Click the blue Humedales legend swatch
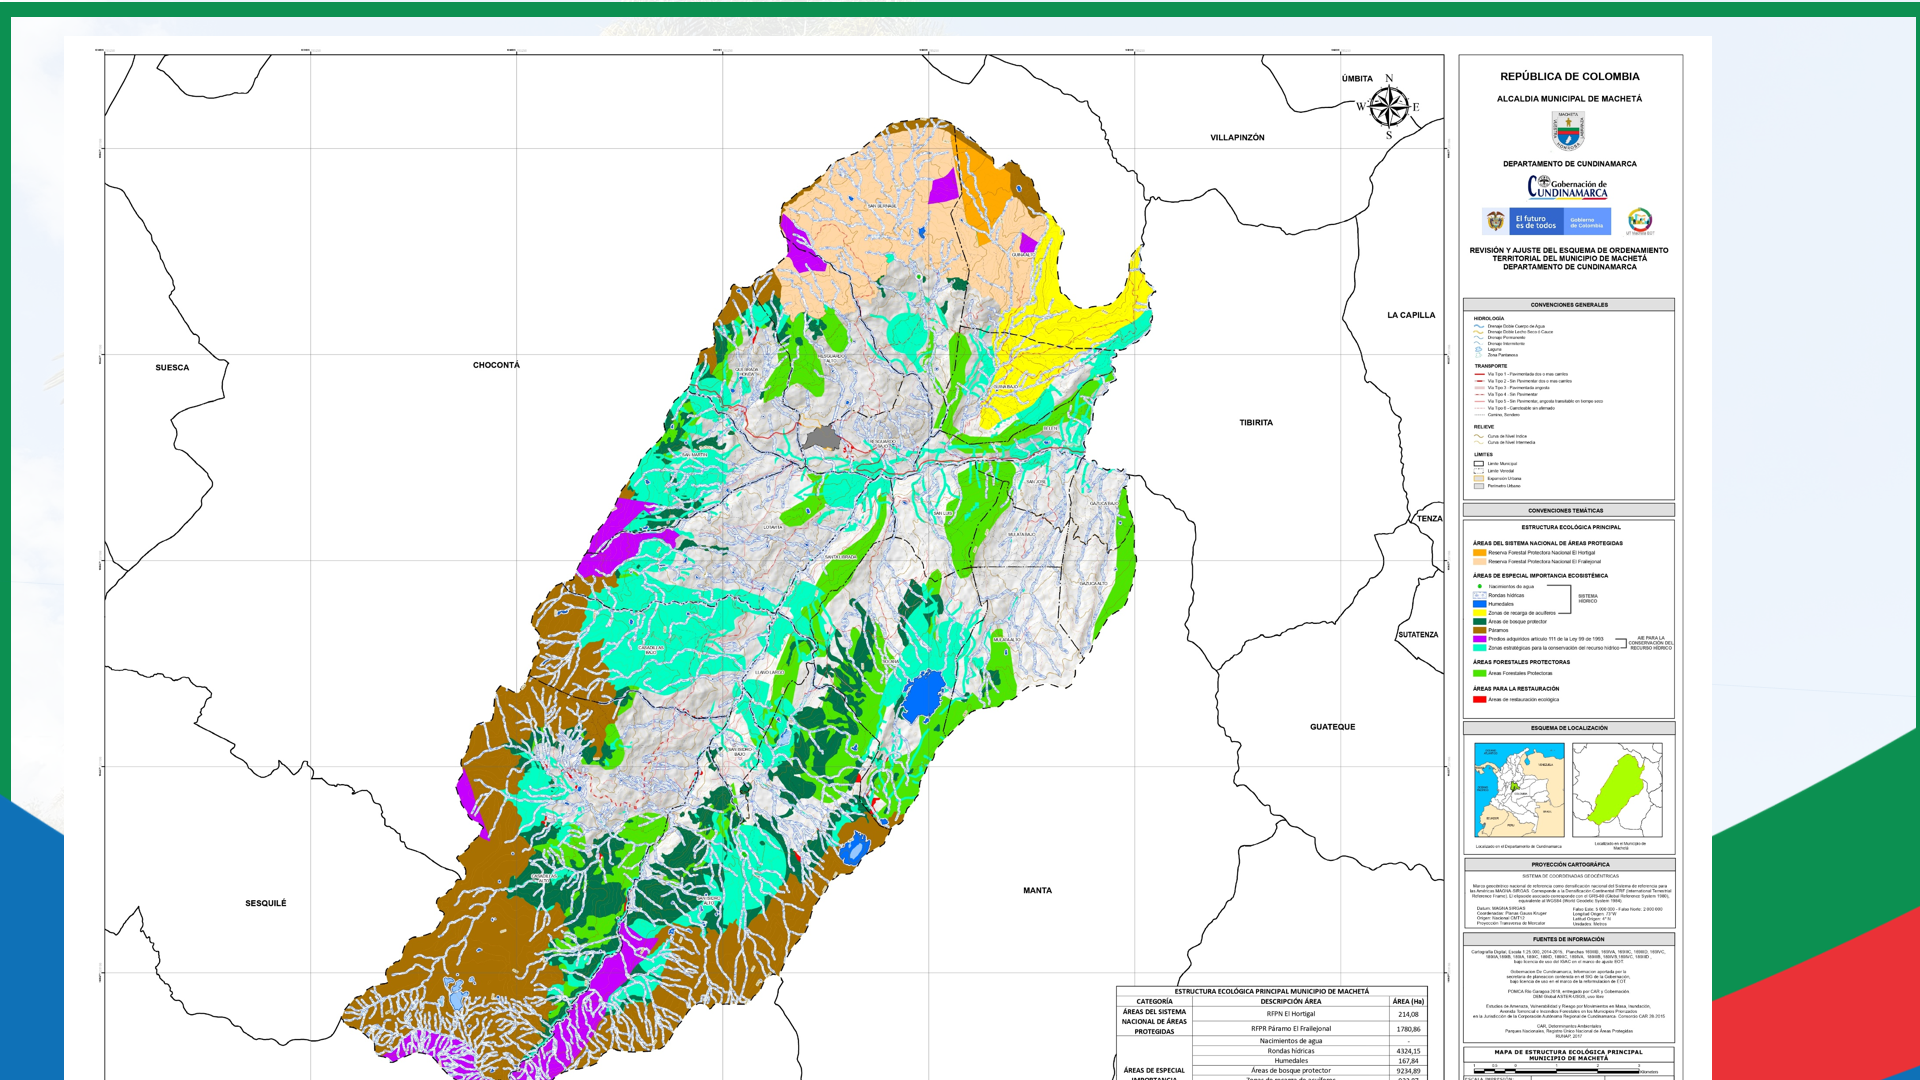Screen dimensions: 1920x1080 1480,604
